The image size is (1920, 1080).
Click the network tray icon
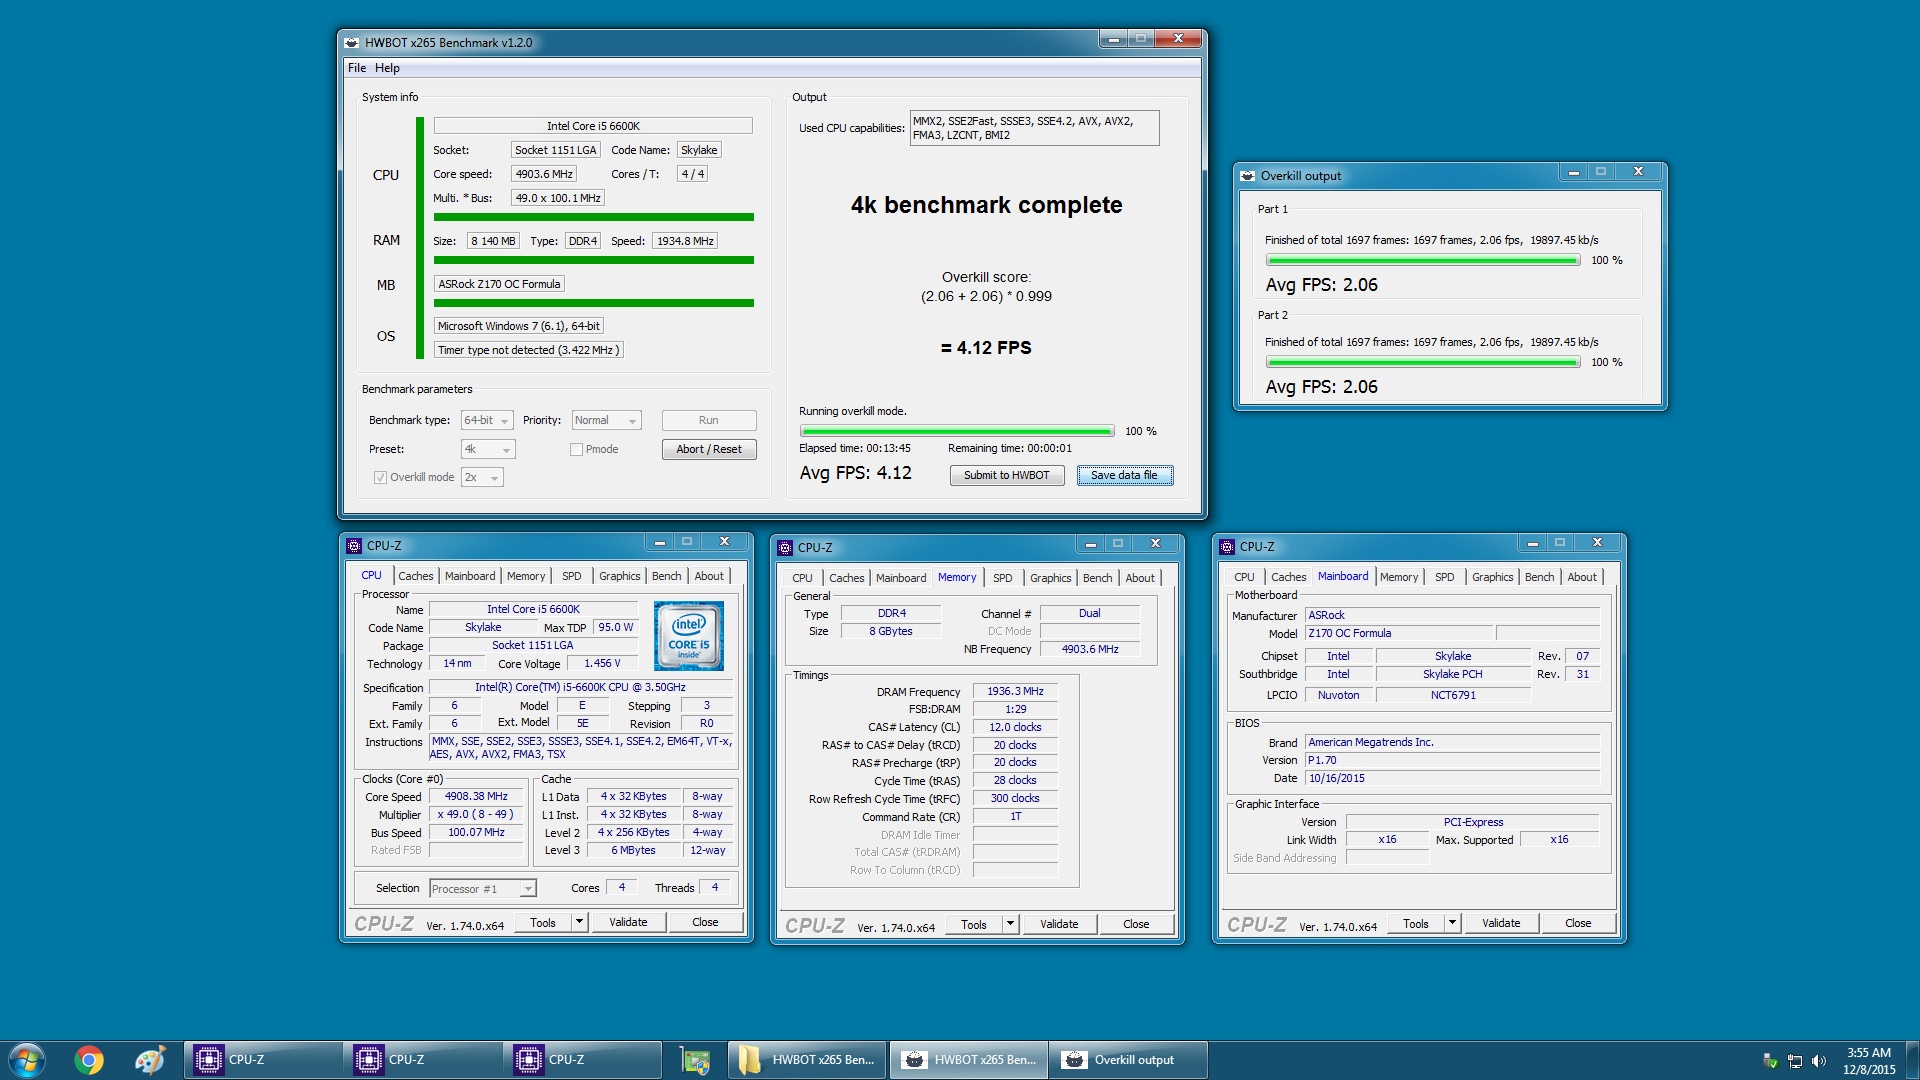[1795, 1061]
